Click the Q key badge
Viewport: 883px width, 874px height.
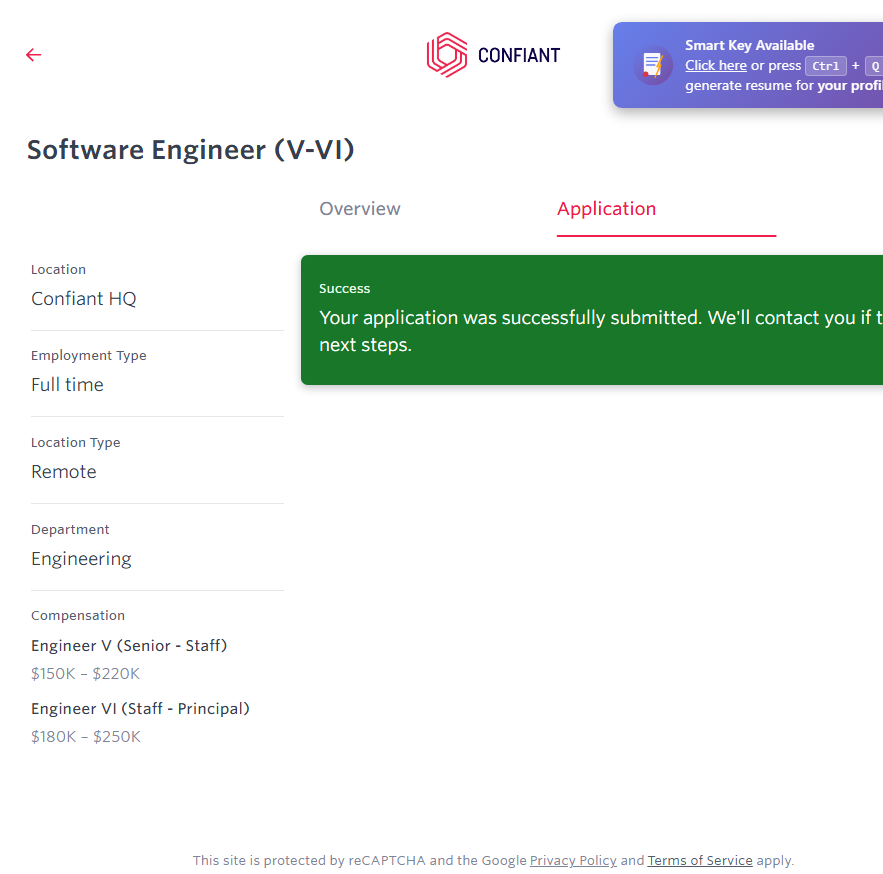coord(873,66)
